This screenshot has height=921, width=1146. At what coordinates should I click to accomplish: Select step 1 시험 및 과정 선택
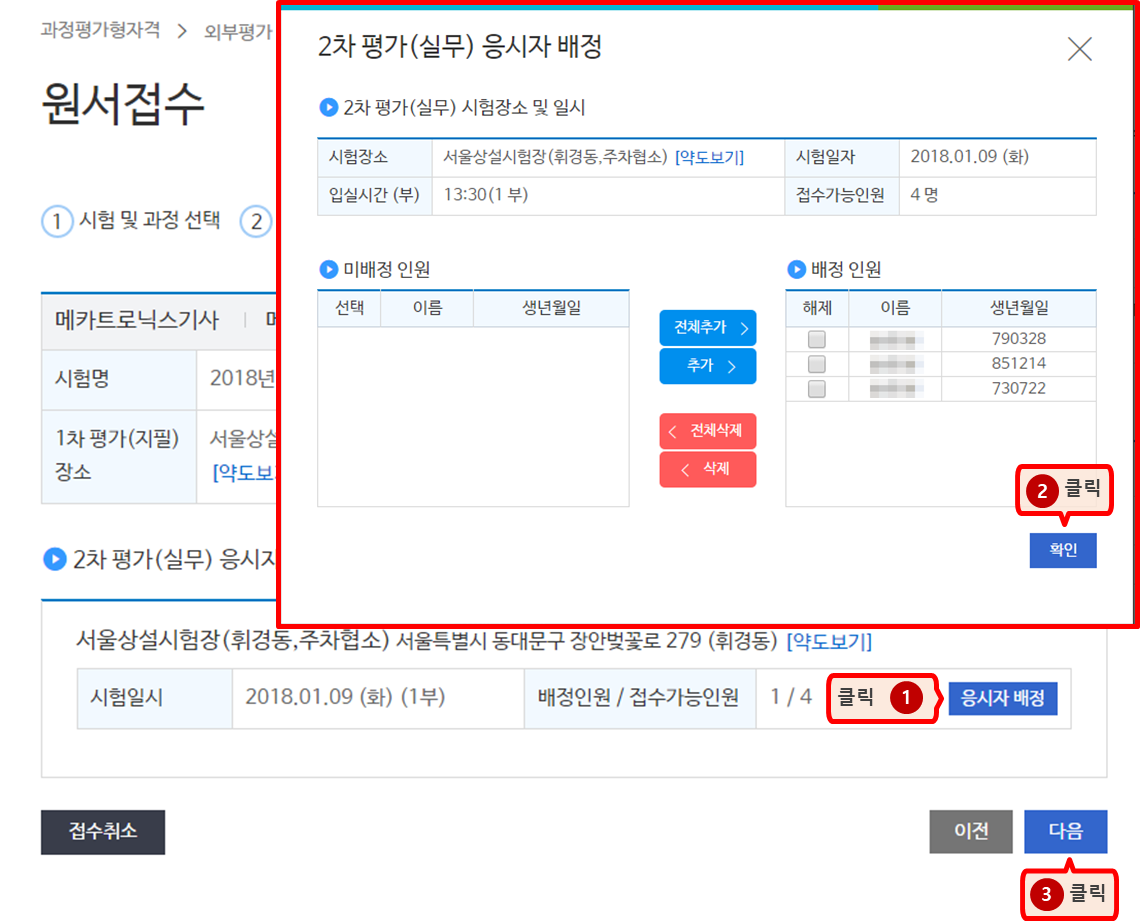132,220
